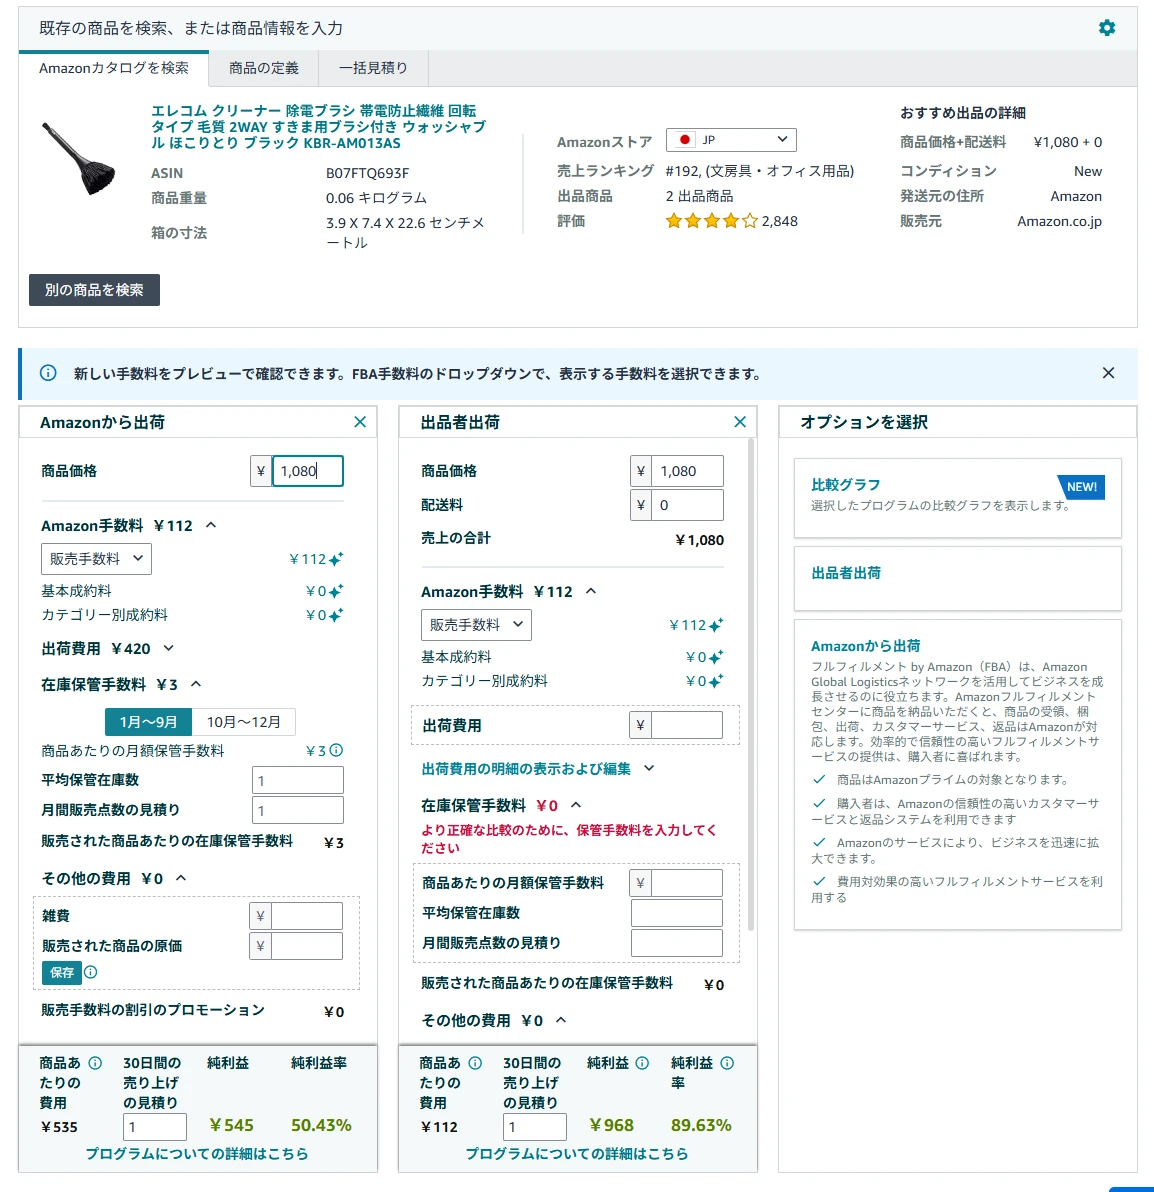Switch to 一括見積り tab
The image size is (1154, 1192).
tap(373, 68)
